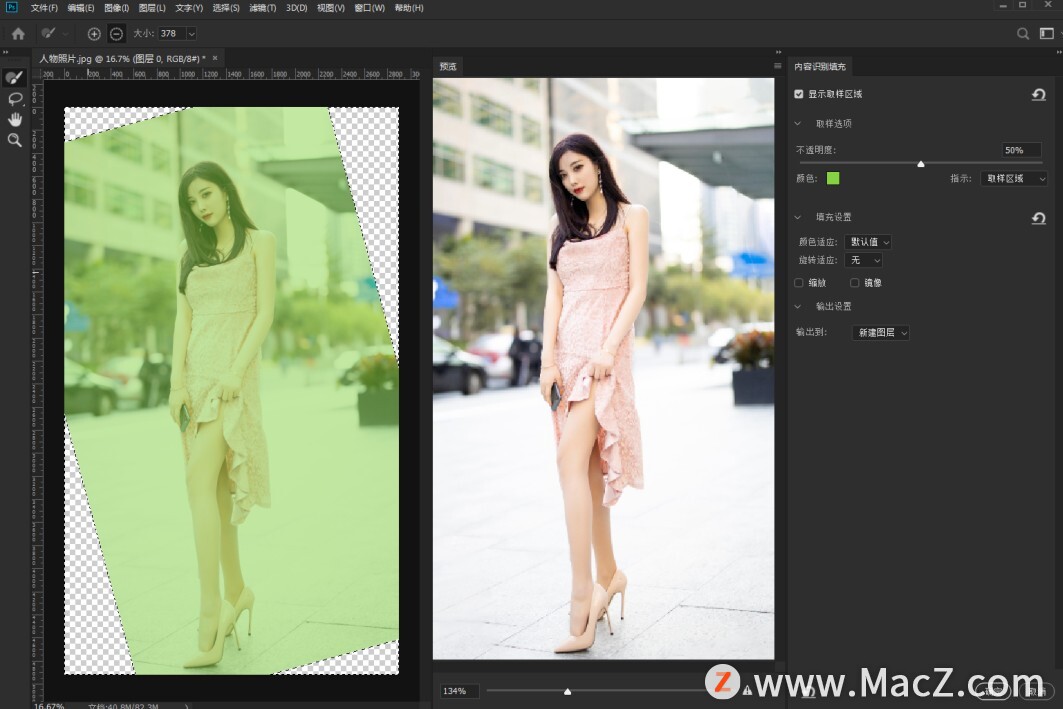The height and width of the screenshot is (709, 1063).
Task: Click the Photoshop logo icon
Action: pos(12,7)
